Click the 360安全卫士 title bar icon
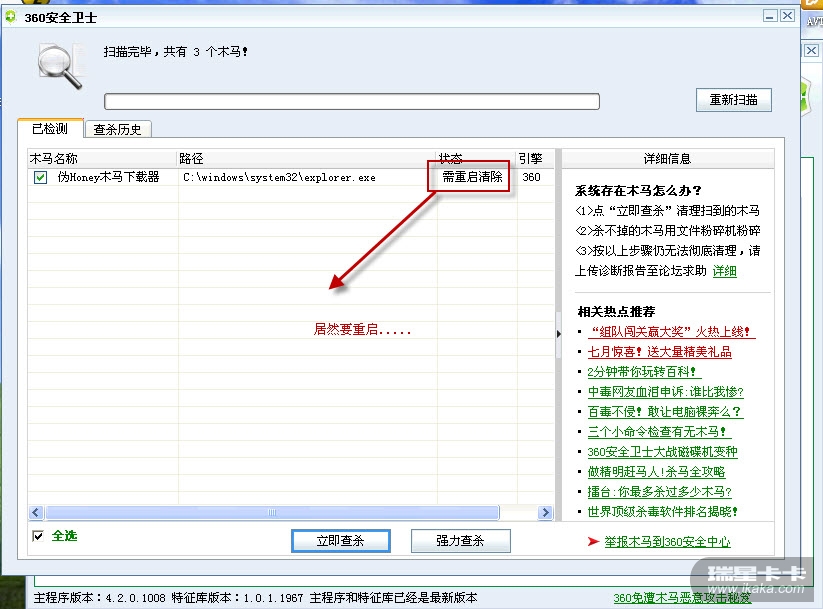823x609 pixels. click(x=10, y=17)
